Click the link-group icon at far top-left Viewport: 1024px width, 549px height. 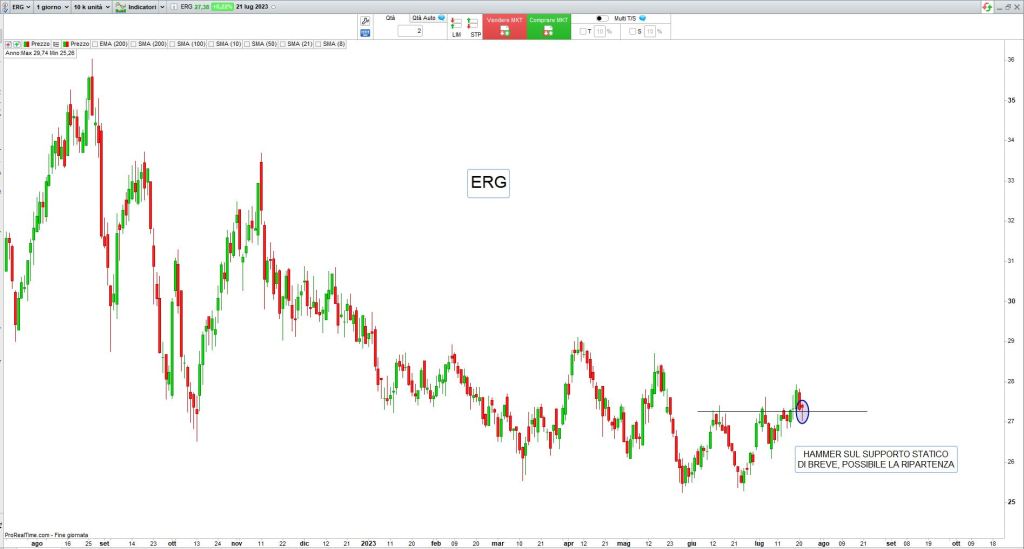click(5, 7)
